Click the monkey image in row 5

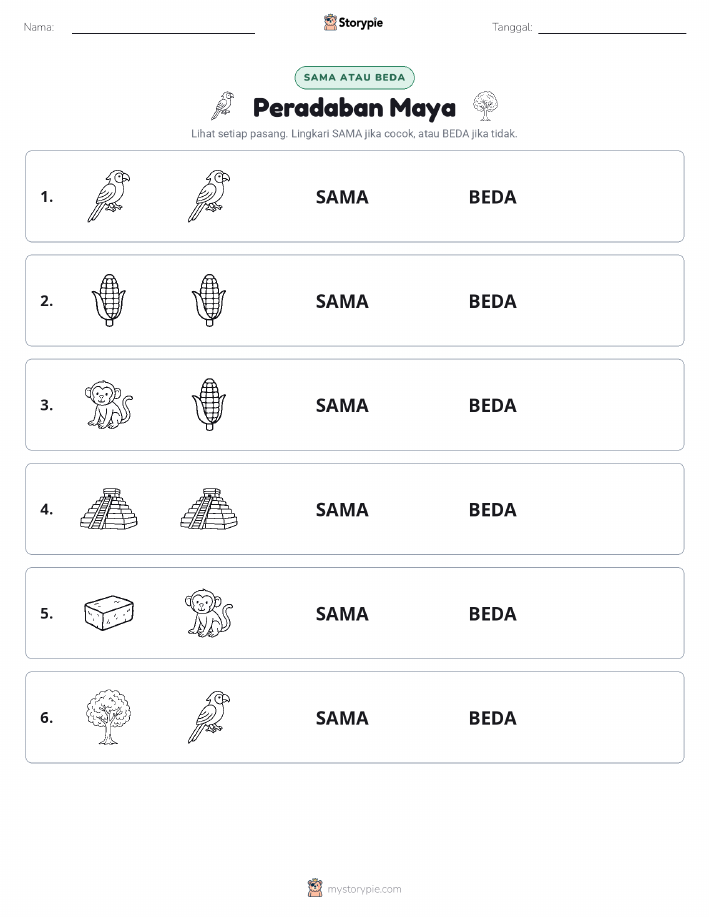click(209, 613)
